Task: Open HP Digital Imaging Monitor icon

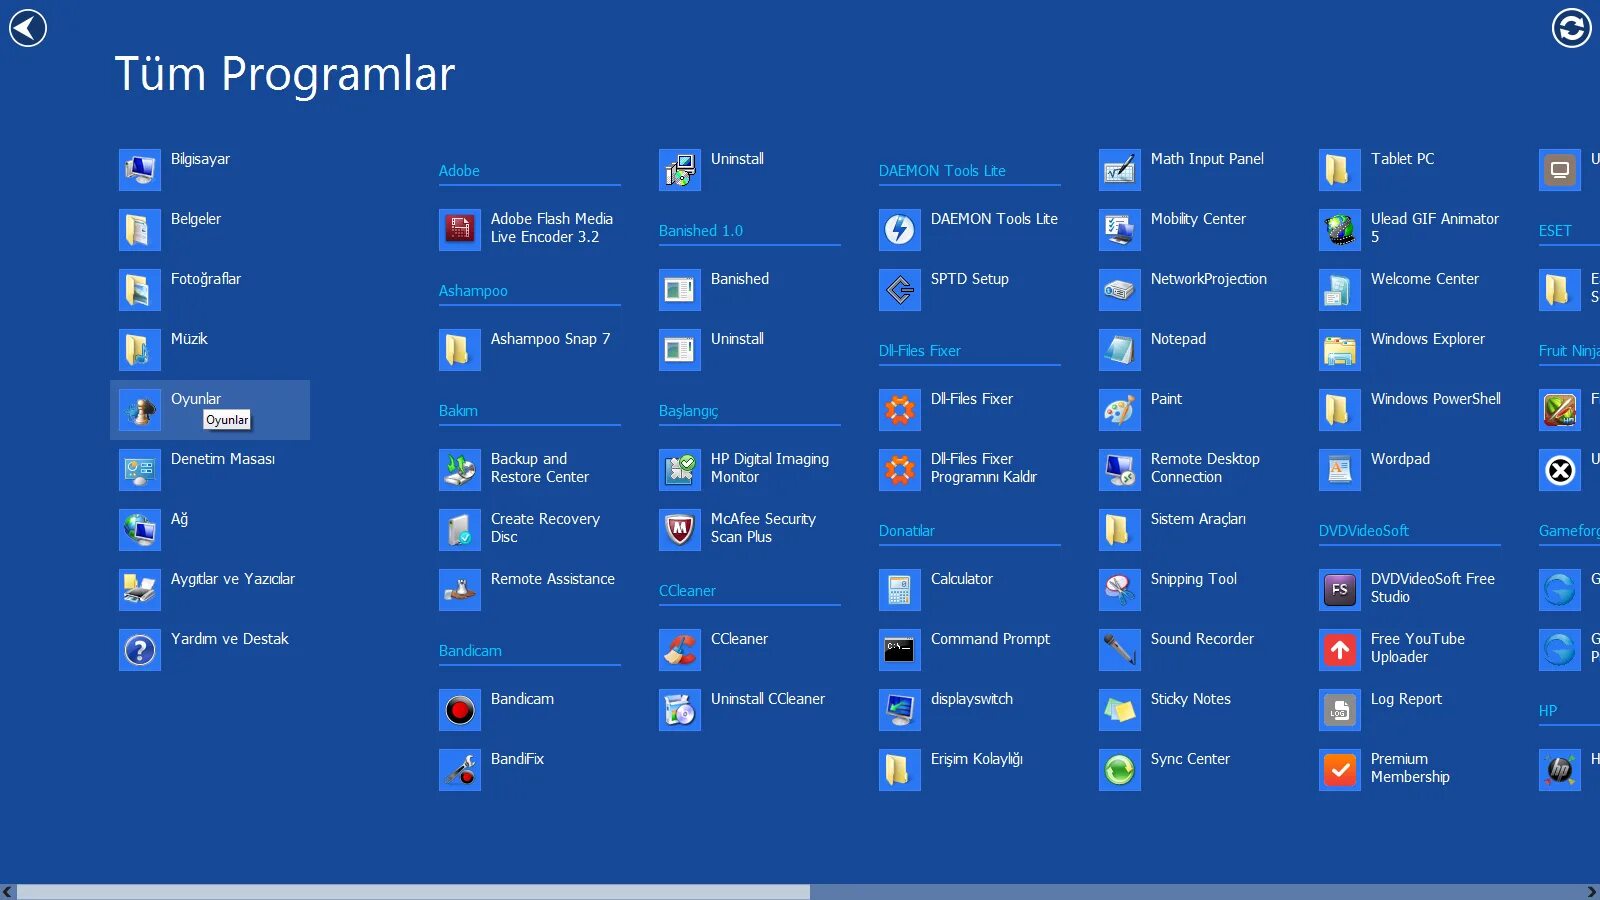Action: point(680,470)
